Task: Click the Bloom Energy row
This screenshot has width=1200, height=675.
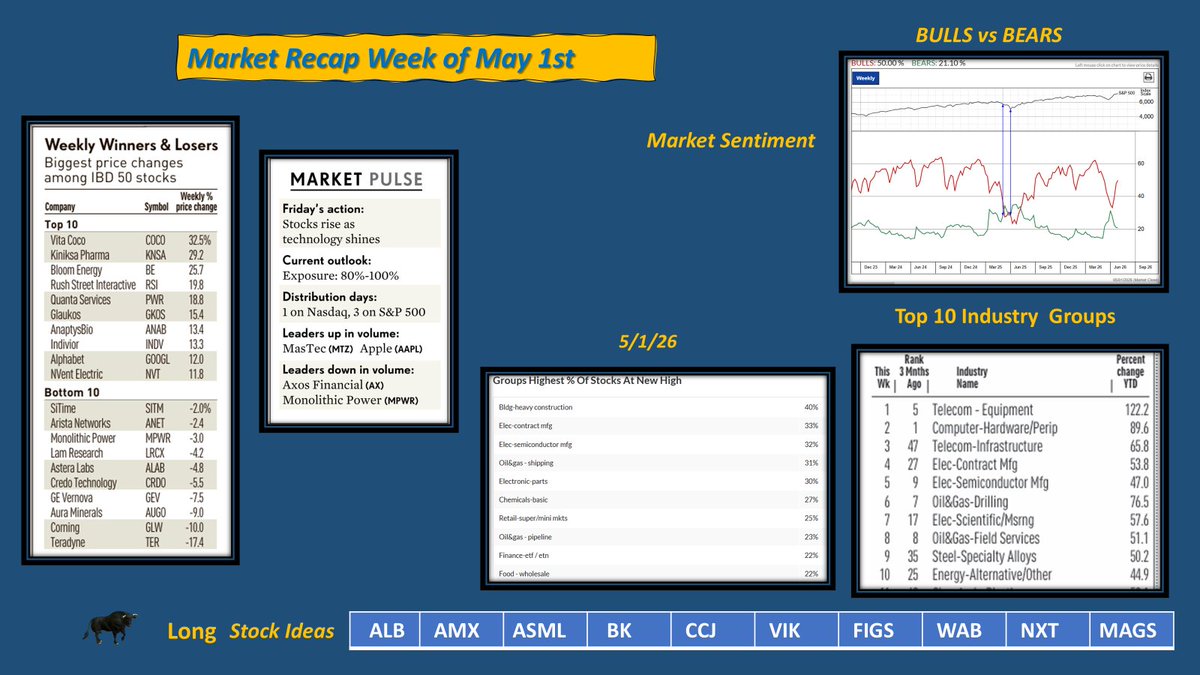Action: point(129,270)
